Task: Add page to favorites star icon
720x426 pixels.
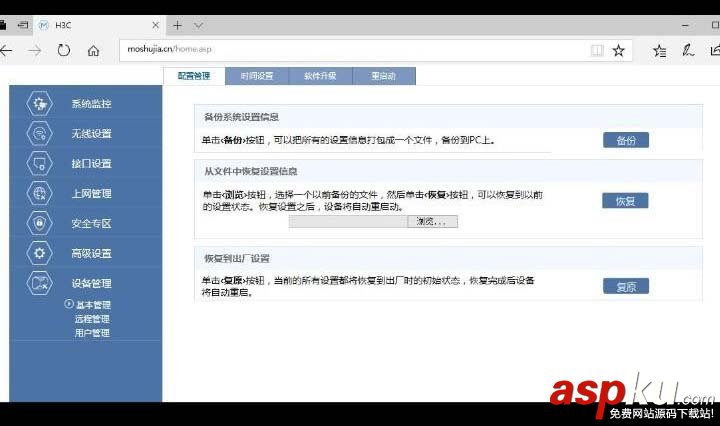Action: (619, 50)
